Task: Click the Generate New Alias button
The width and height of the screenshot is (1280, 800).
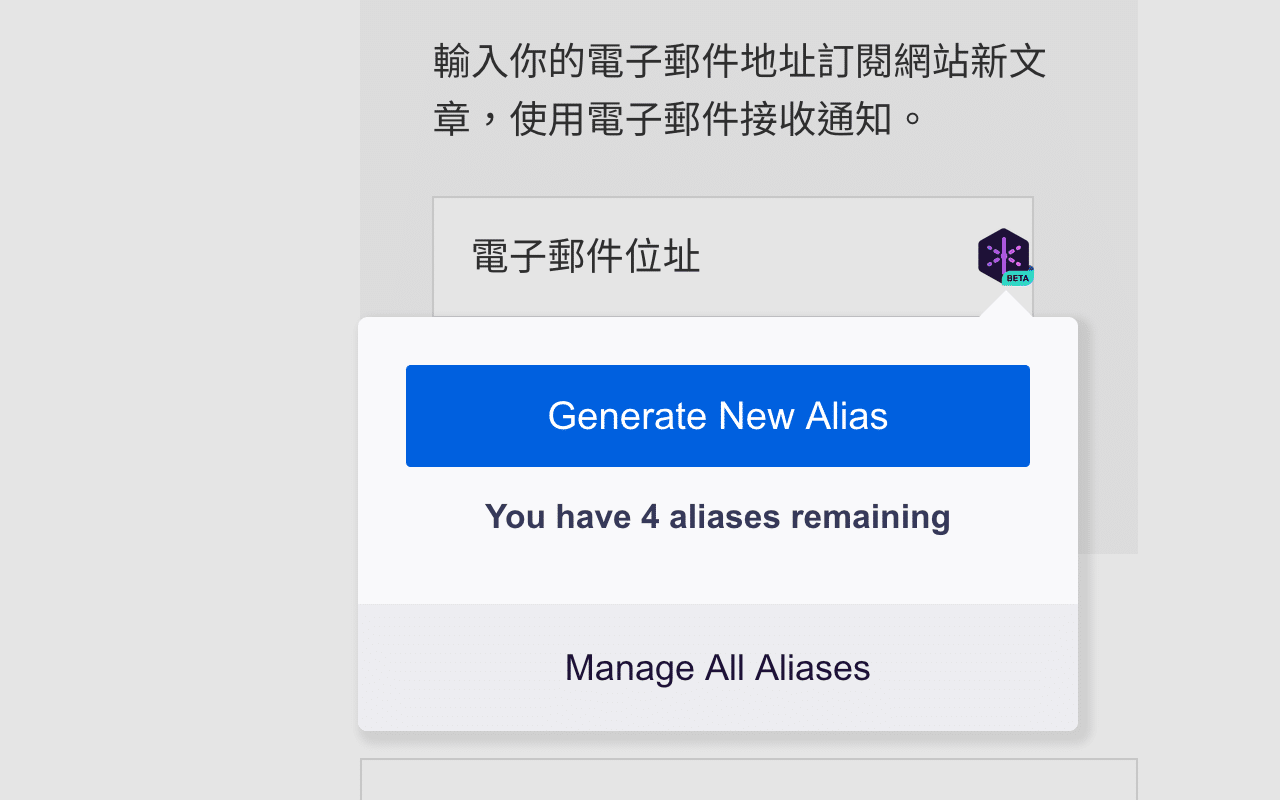Action: click(x=717, y=415)
